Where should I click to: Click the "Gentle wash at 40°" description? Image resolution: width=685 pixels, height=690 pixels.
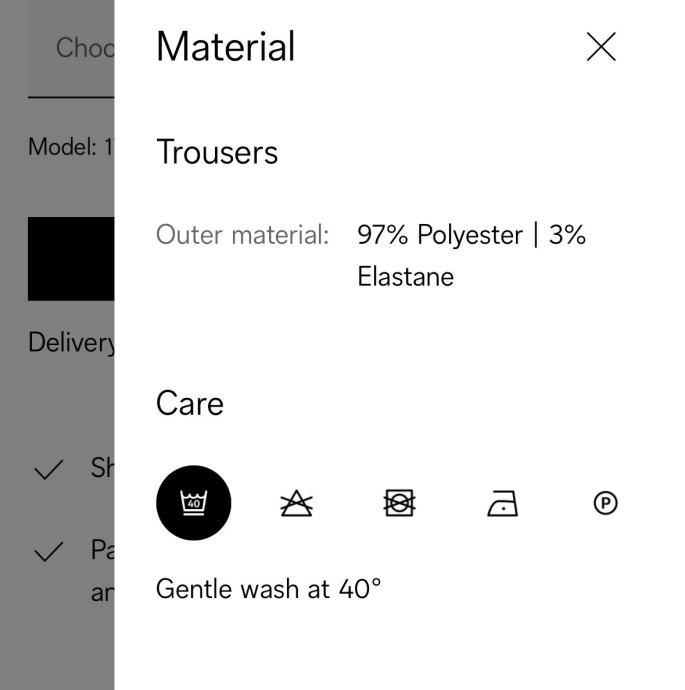(268, 589)
